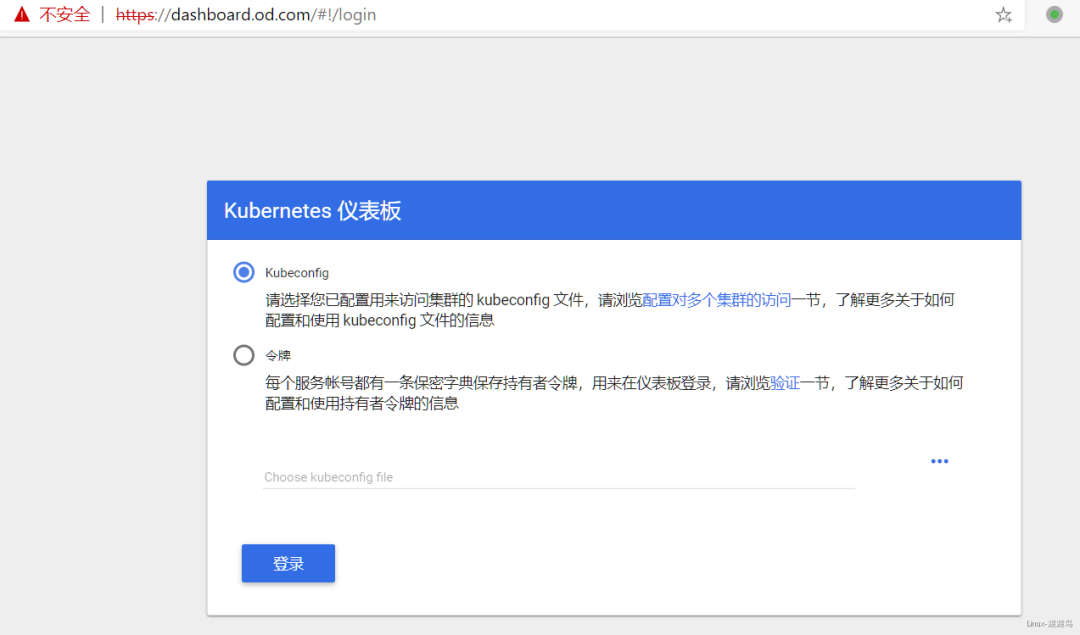
Task: Open the 验证 documentation link
Action: [784, 382]
